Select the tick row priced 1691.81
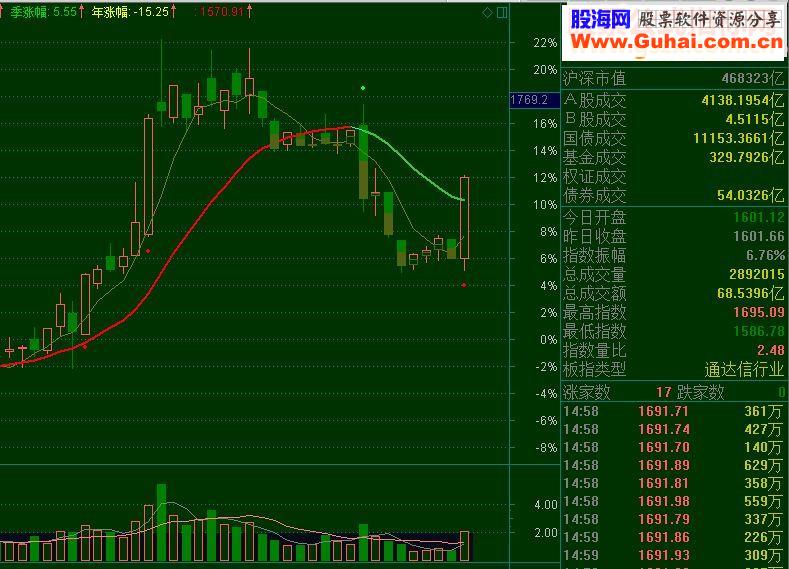Image resolution: width=789 pixels, height=569 pixels. 674,483
